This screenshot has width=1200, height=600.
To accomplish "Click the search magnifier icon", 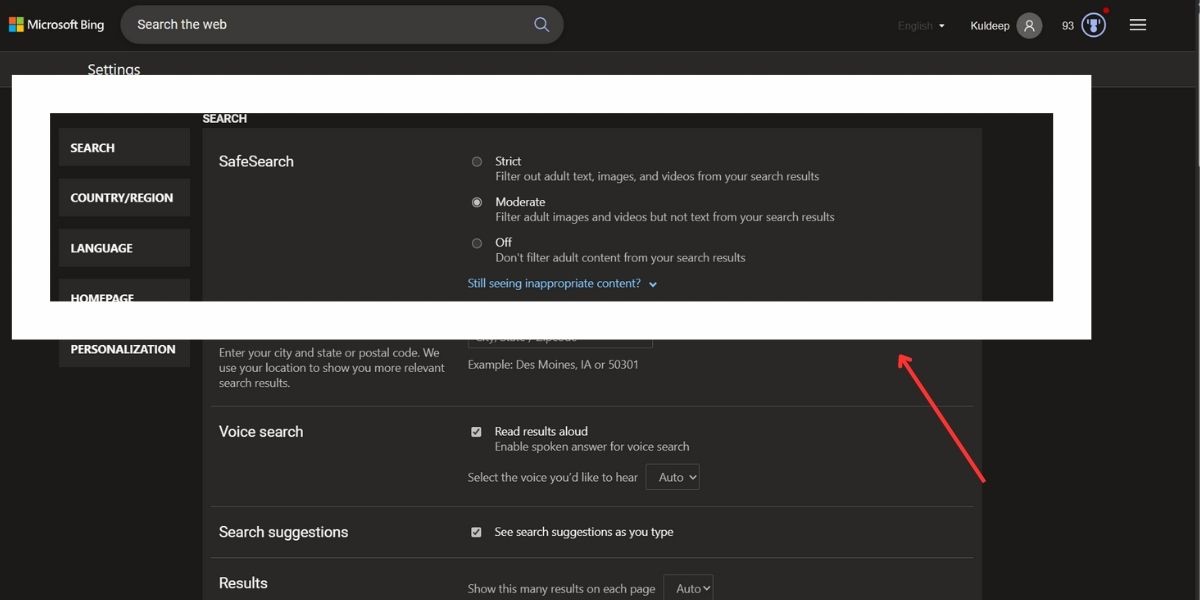I will coord(542,25).
